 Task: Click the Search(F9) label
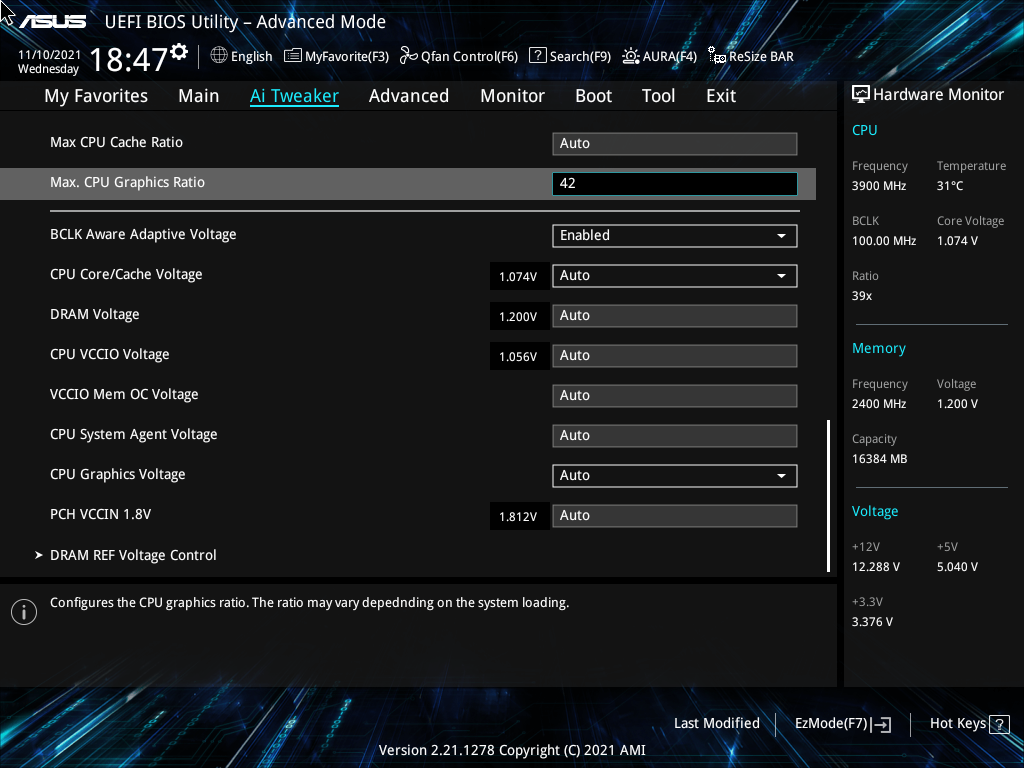(580, 57)
